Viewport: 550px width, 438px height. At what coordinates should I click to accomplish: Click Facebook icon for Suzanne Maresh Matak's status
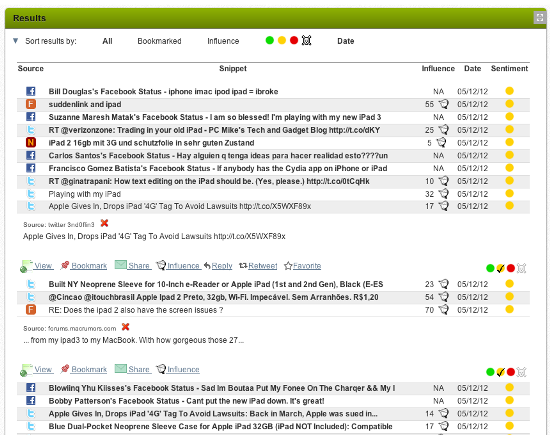click(x=31, y=117)
